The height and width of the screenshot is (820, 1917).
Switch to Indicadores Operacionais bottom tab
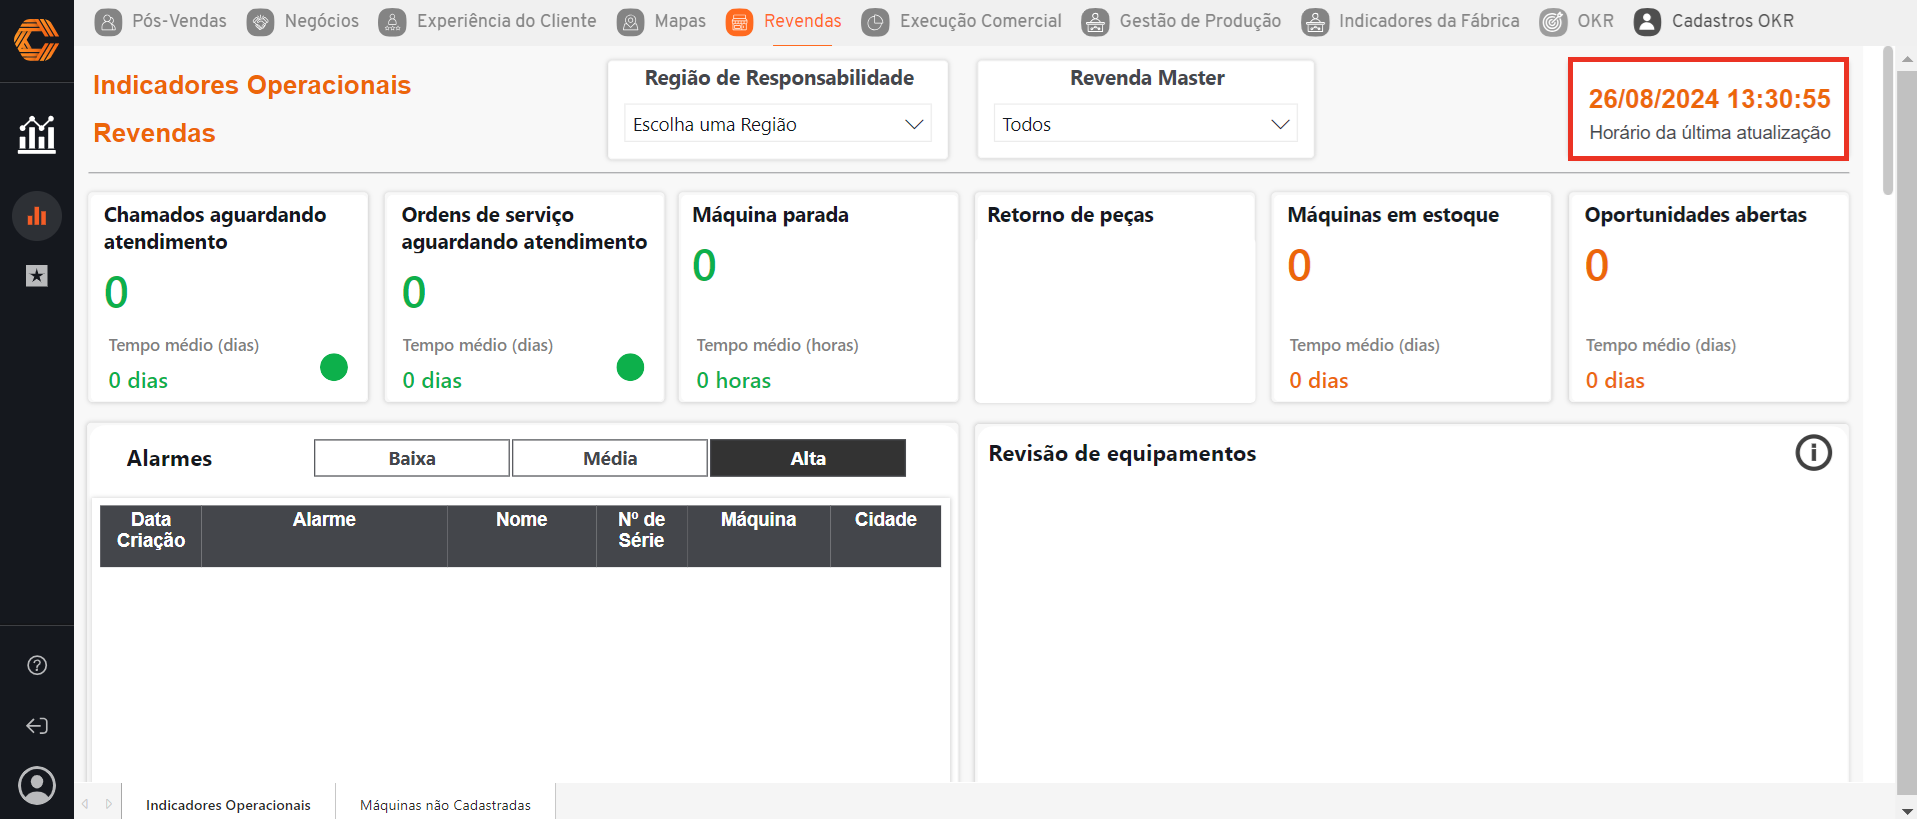point(228,804)
